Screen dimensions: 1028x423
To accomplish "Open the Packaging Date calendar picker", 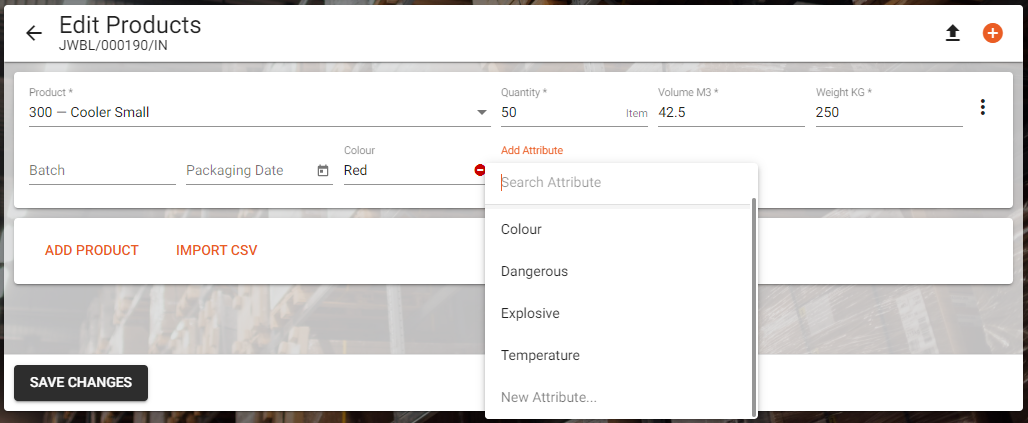I will coord(323,171).
